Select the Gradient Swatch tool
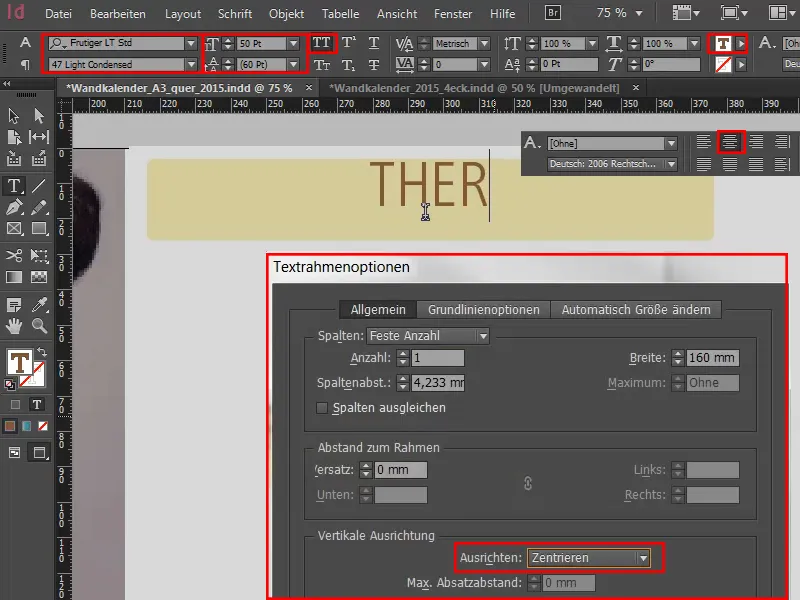Viewport: 800px width, 600px height. pos(14,277)
